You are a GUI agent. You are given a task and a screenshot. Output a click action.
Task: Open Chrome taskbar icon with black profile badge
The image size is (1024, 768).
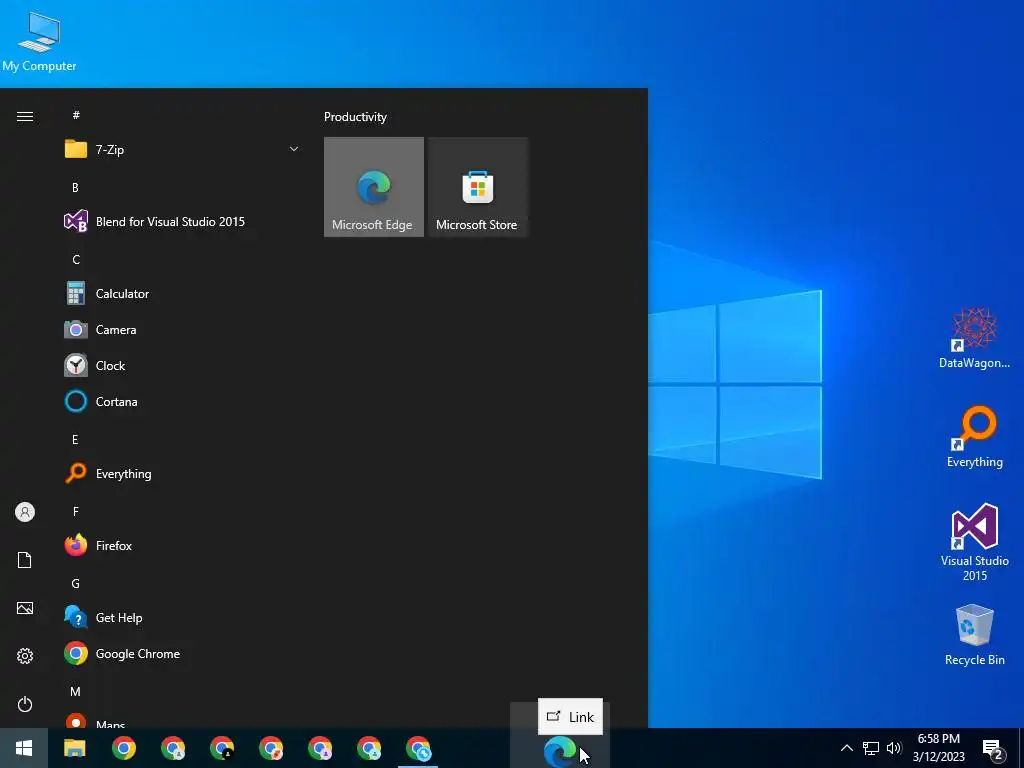coord(222,748)
